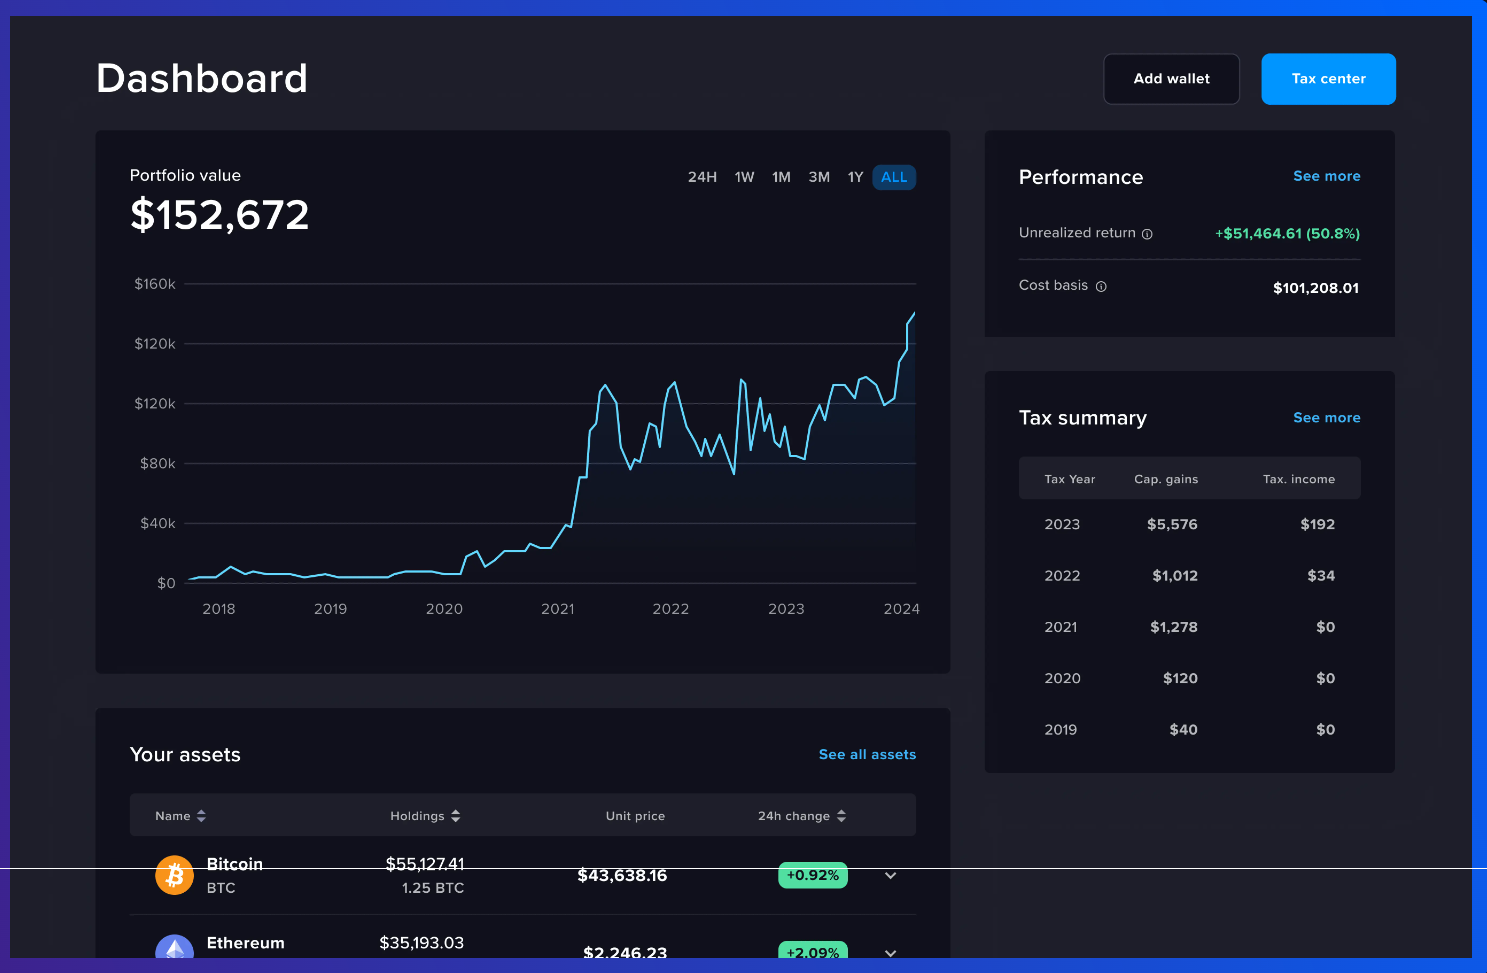
Task: Click the $55,127.41 Bitcoin holdings value
Action: point(425,864)
